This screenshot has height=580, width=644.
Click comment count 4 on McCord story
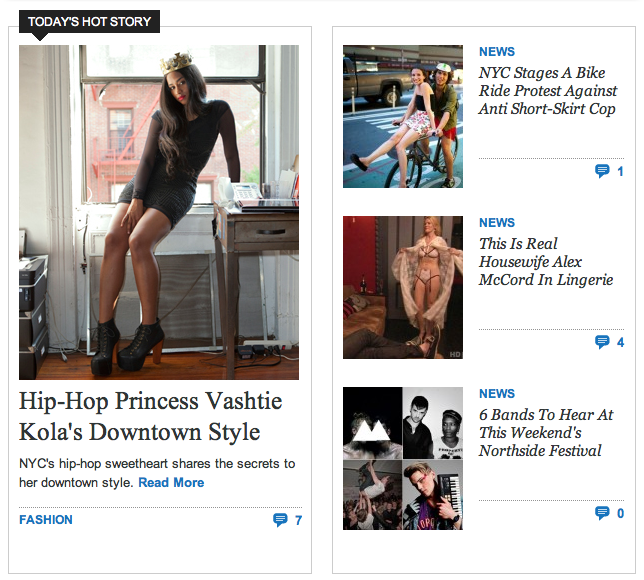coord(620,343)
